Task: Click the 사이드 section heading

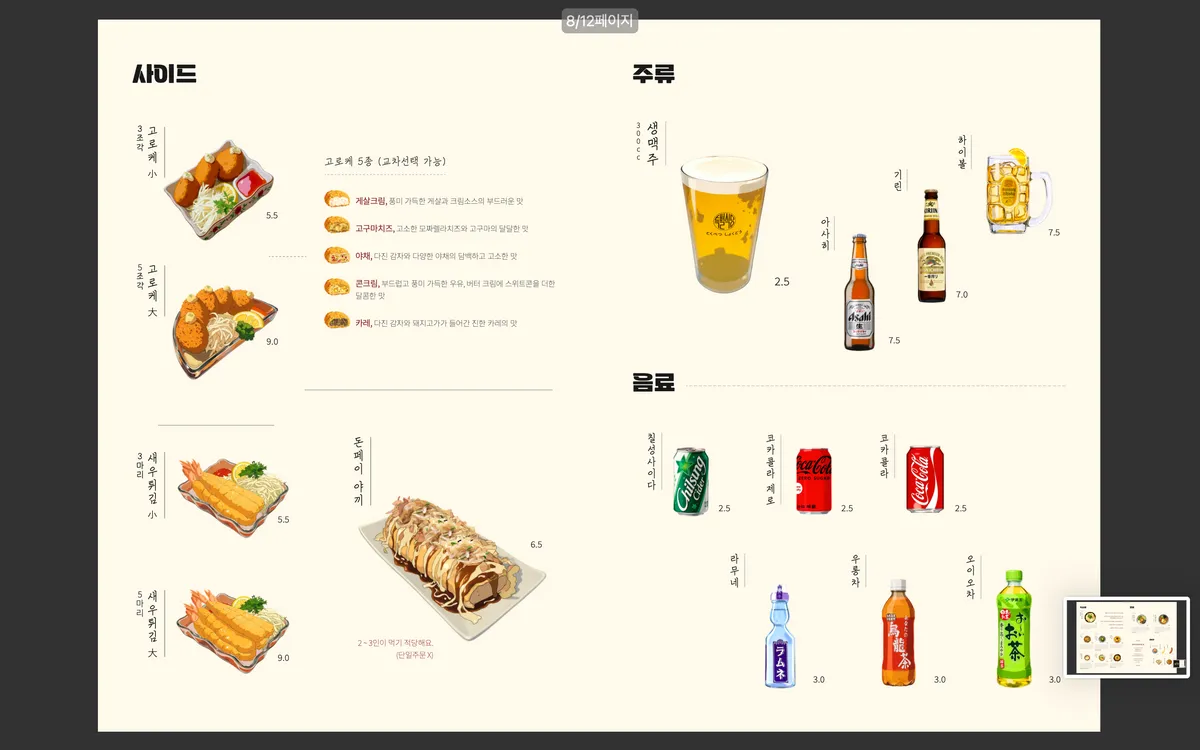Action: pos(164,74)
